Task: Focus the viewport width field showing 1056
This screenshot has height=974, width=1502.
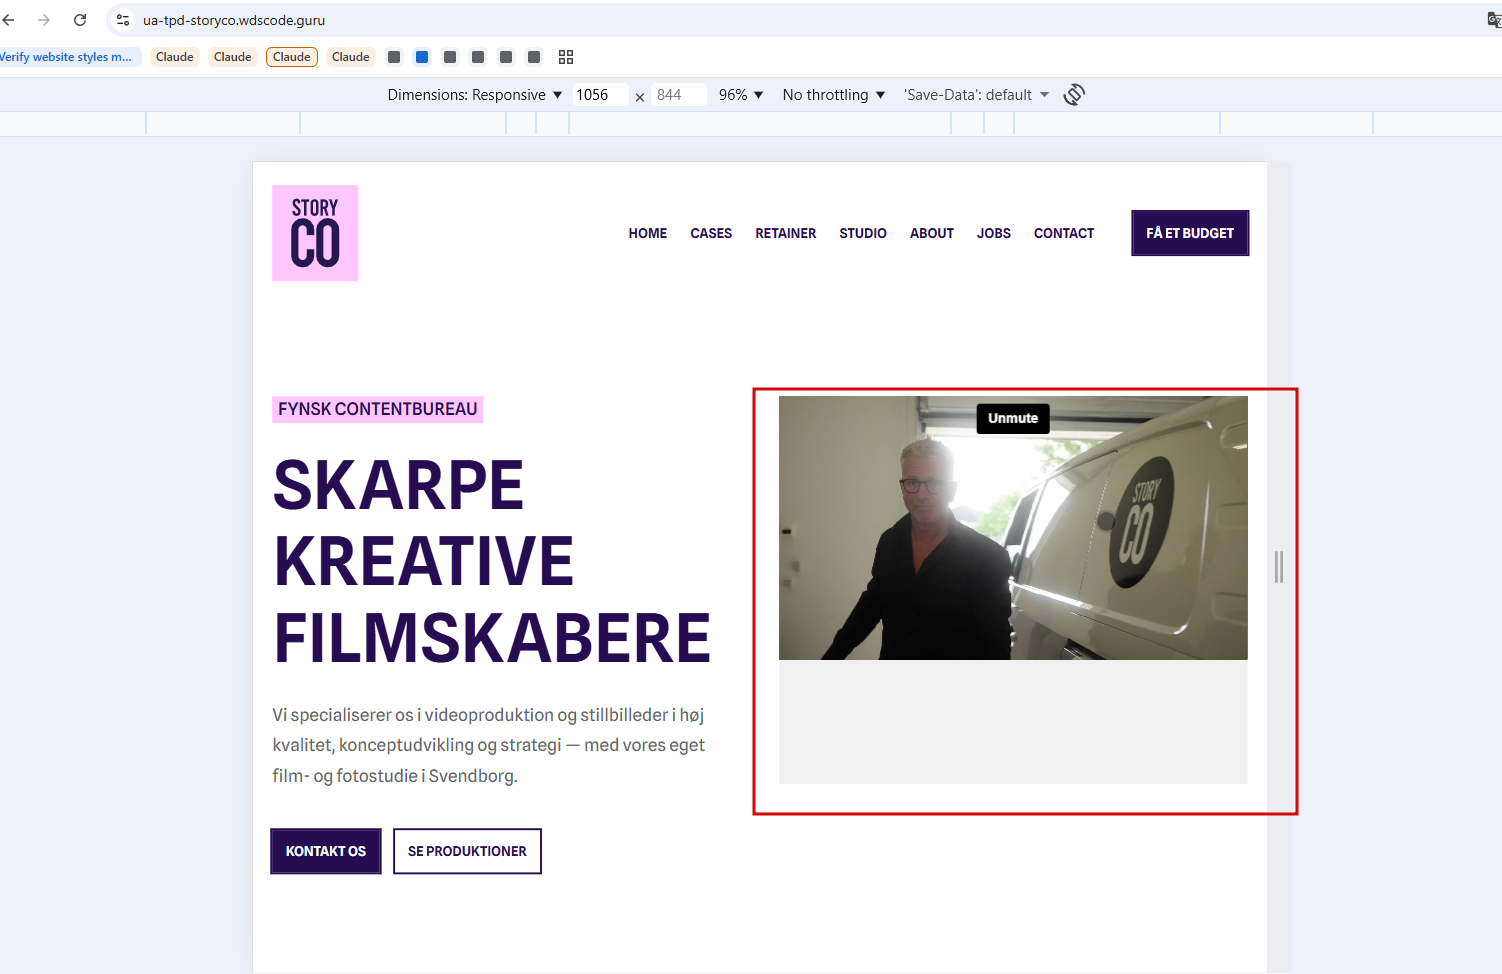Action: coord(600,95)
